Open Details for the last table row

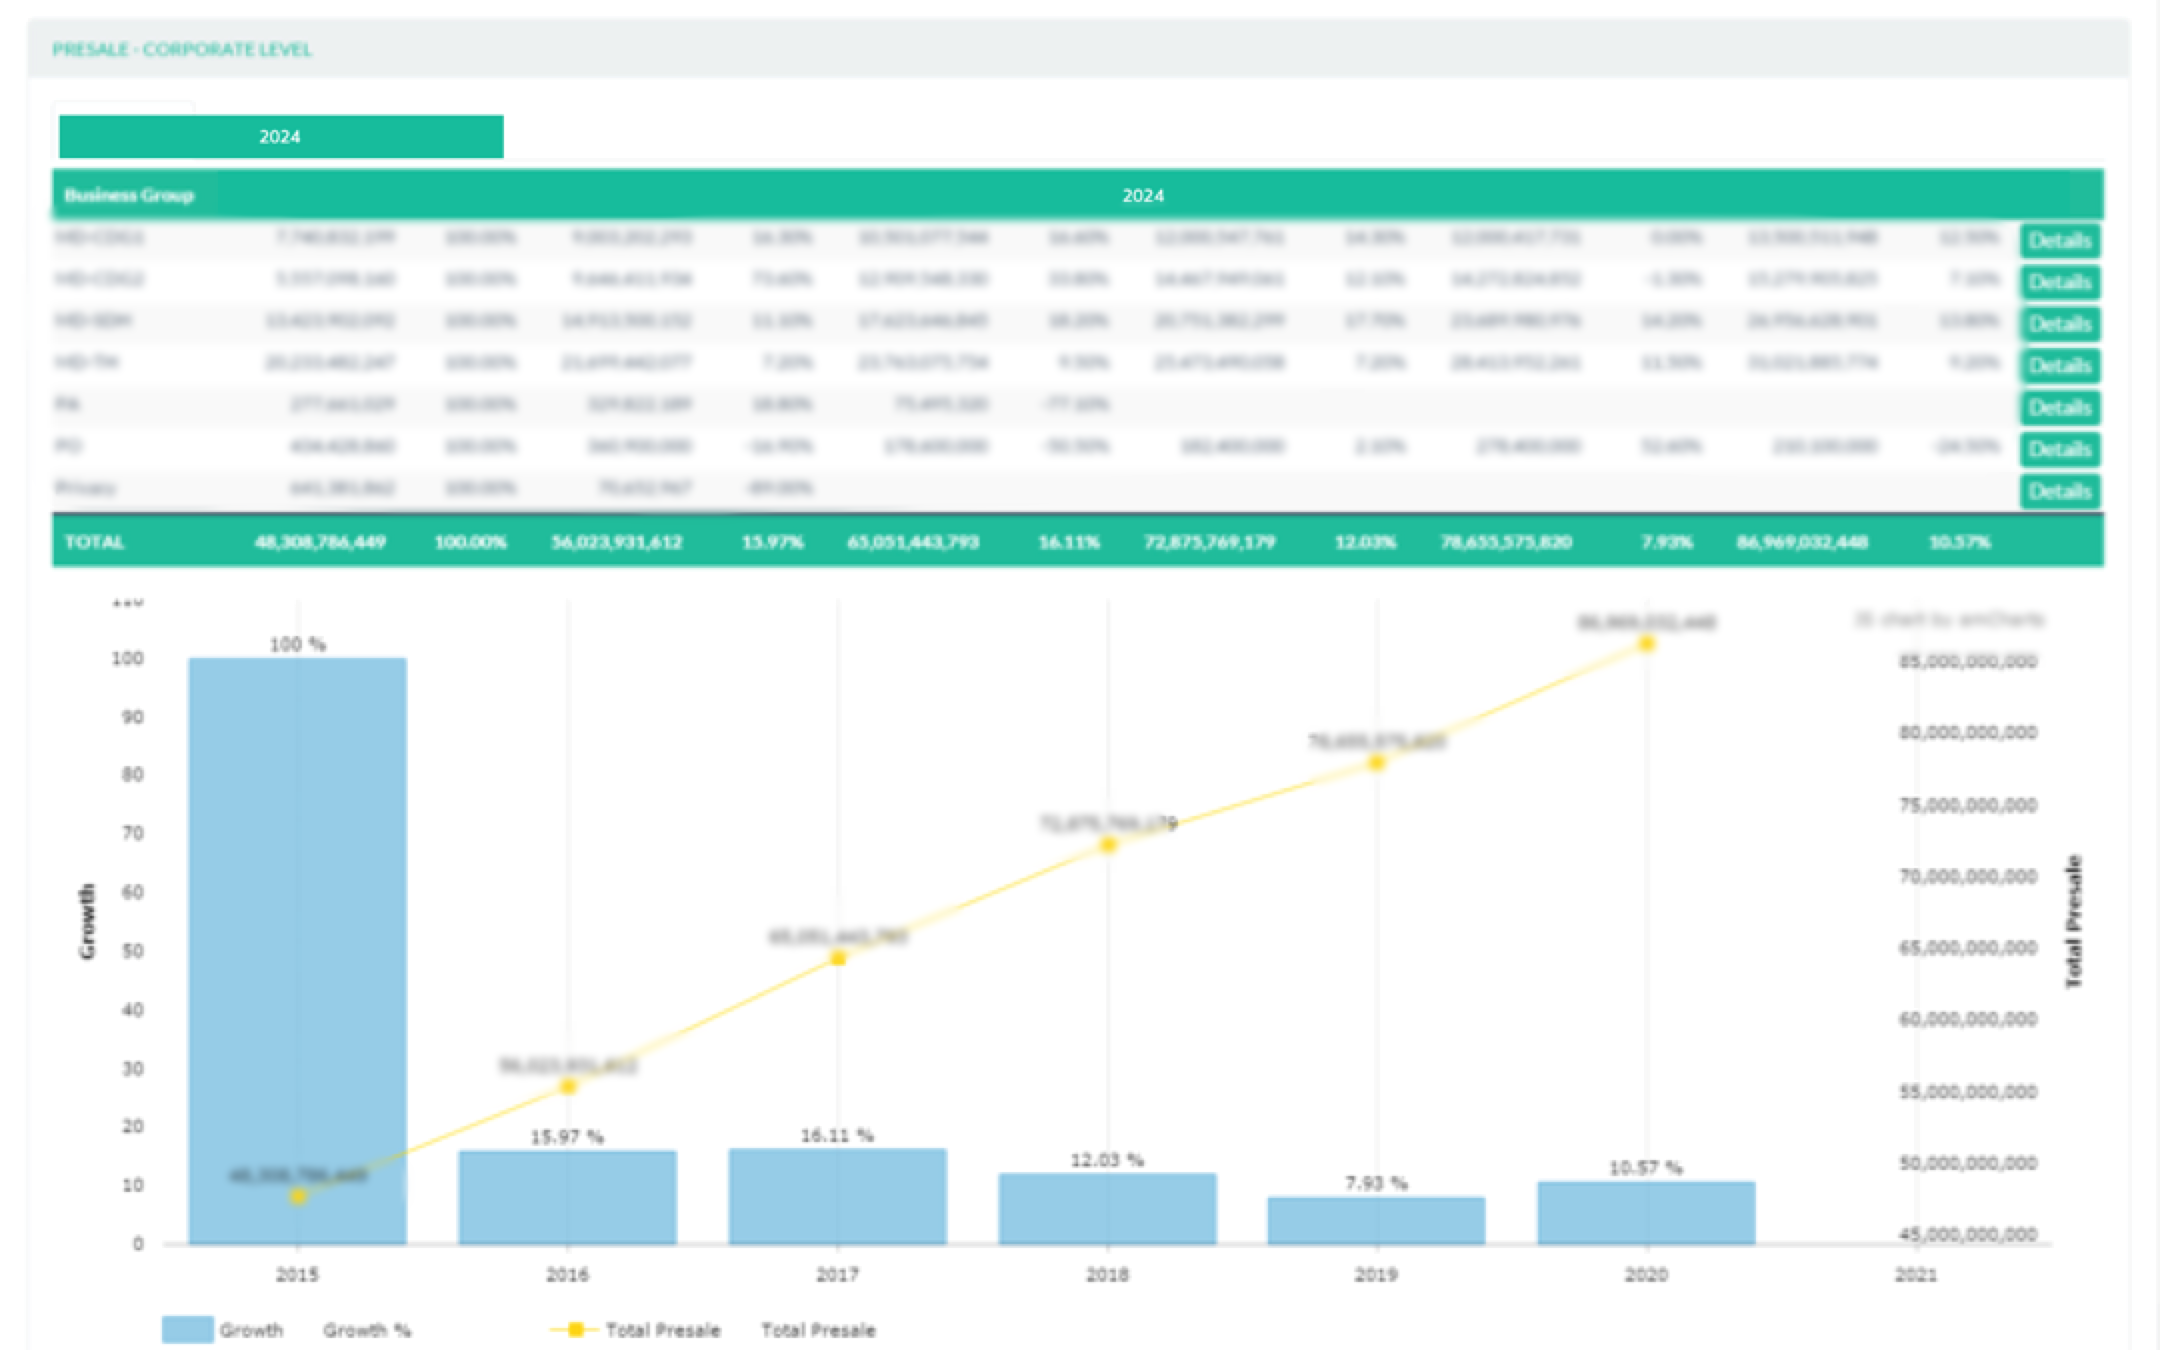[x=2059, y=491]
